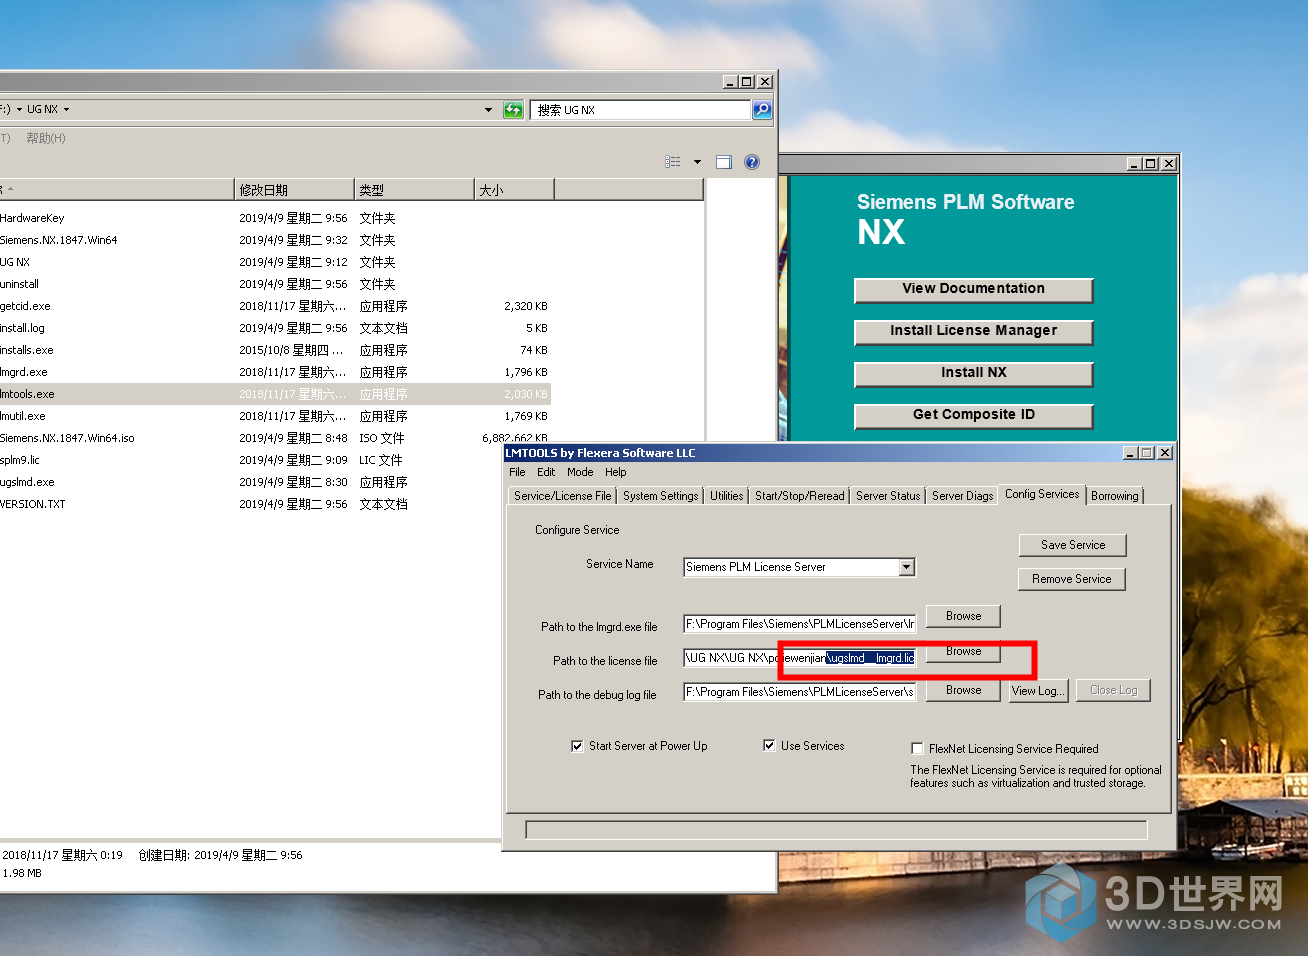Screen dimensions: 1308x956
Task: Select the lmutil.exe file row
Action: pyautogui.click(x=275, y=416)
